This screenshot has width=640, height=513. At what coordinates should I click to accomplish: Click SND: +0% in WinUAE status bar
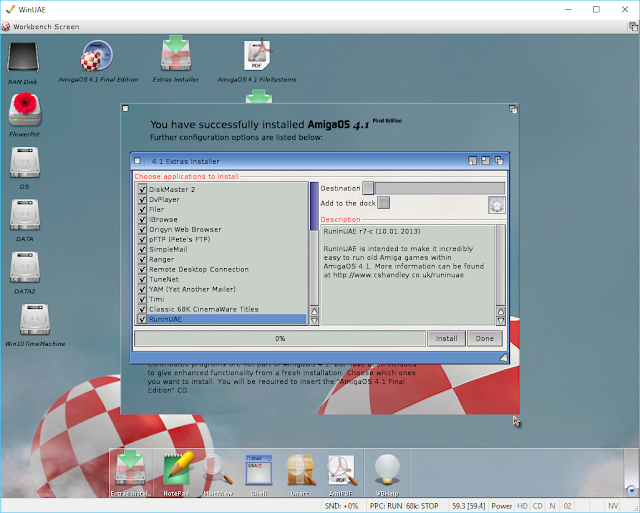(341, 506)
